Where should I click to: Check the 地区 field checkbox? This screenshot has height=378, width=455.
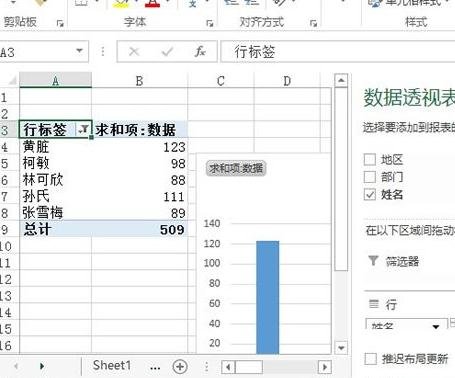[370, 160]
